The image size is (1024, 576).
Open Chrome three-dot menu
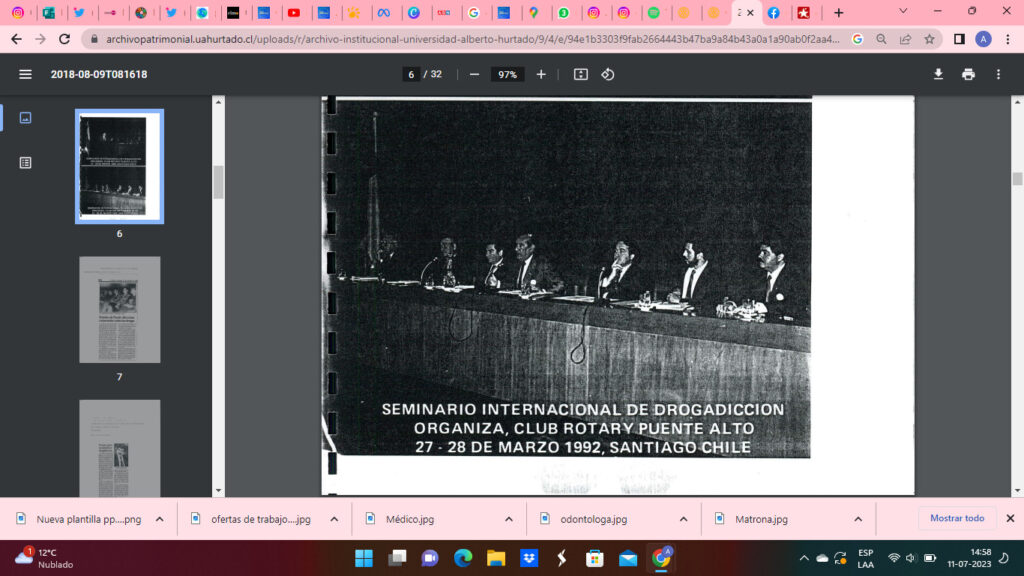pos(1008,39)
